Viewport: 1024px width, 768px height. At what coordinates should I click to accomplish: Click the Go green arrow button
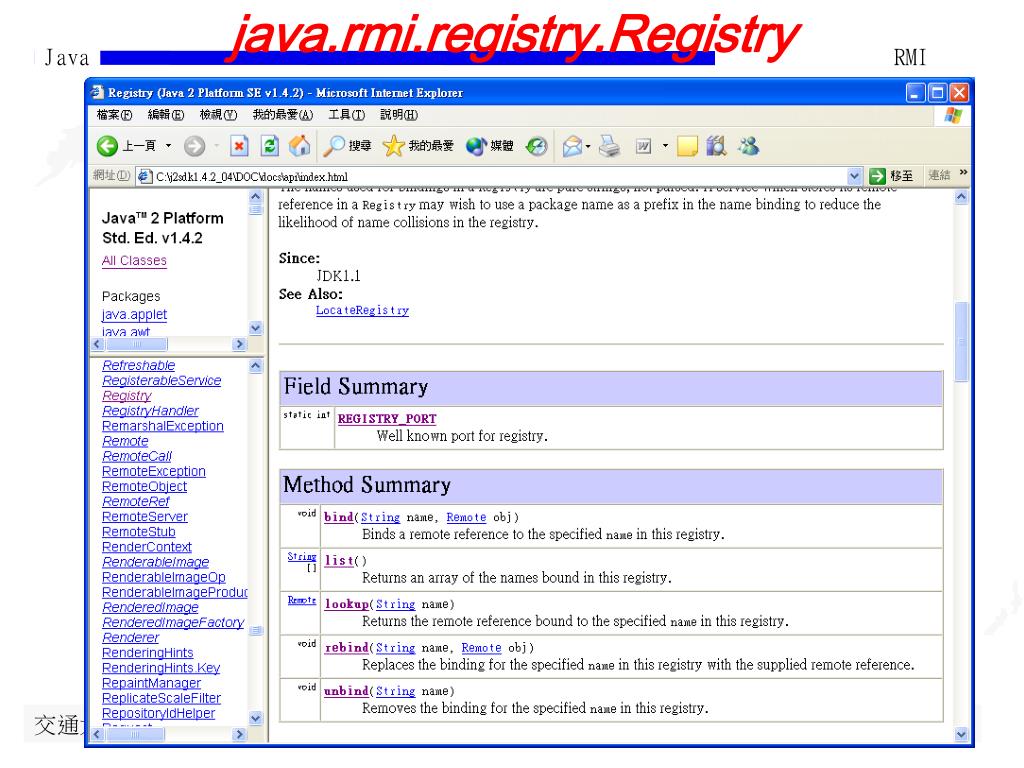(878, 176)
